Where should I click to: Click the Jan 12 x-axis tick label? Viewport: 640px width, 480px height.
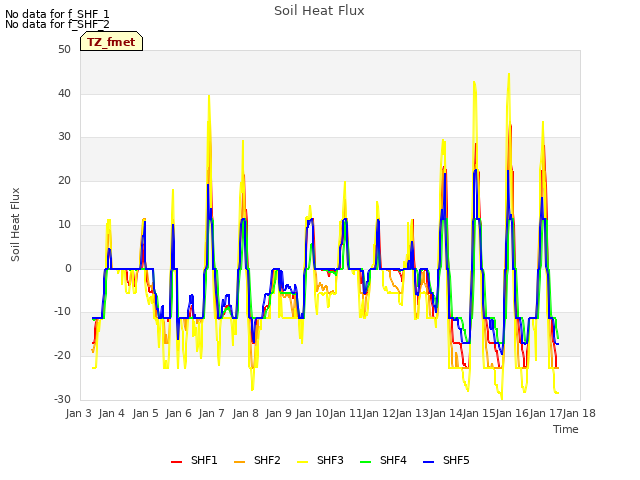[379, 413]
